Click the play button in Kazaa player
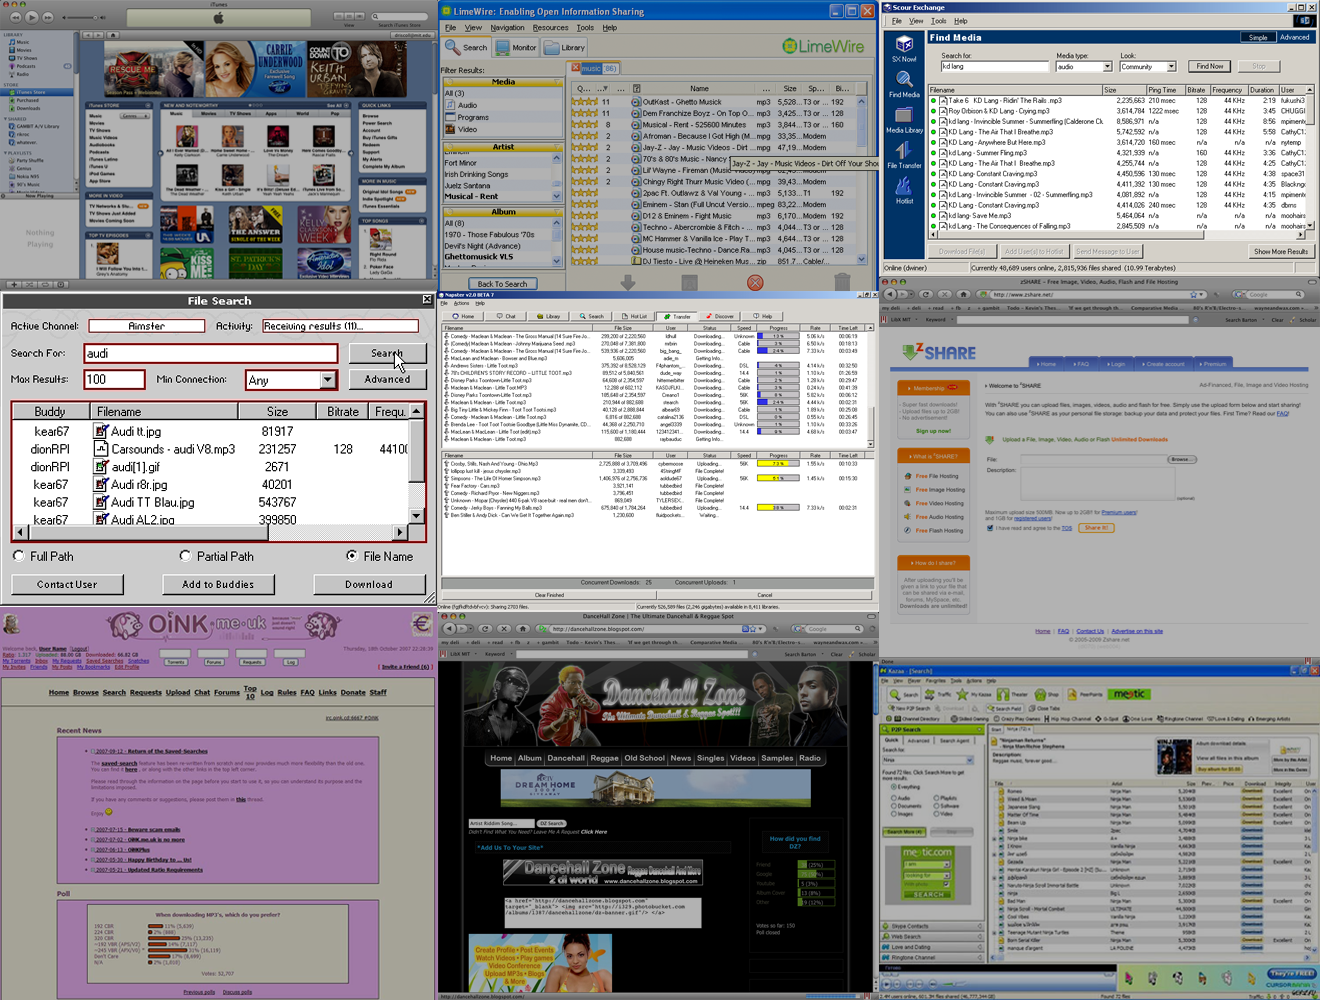Viewport: 1320px width, 1000px height. pyautogui.click(x=889, y=985)
